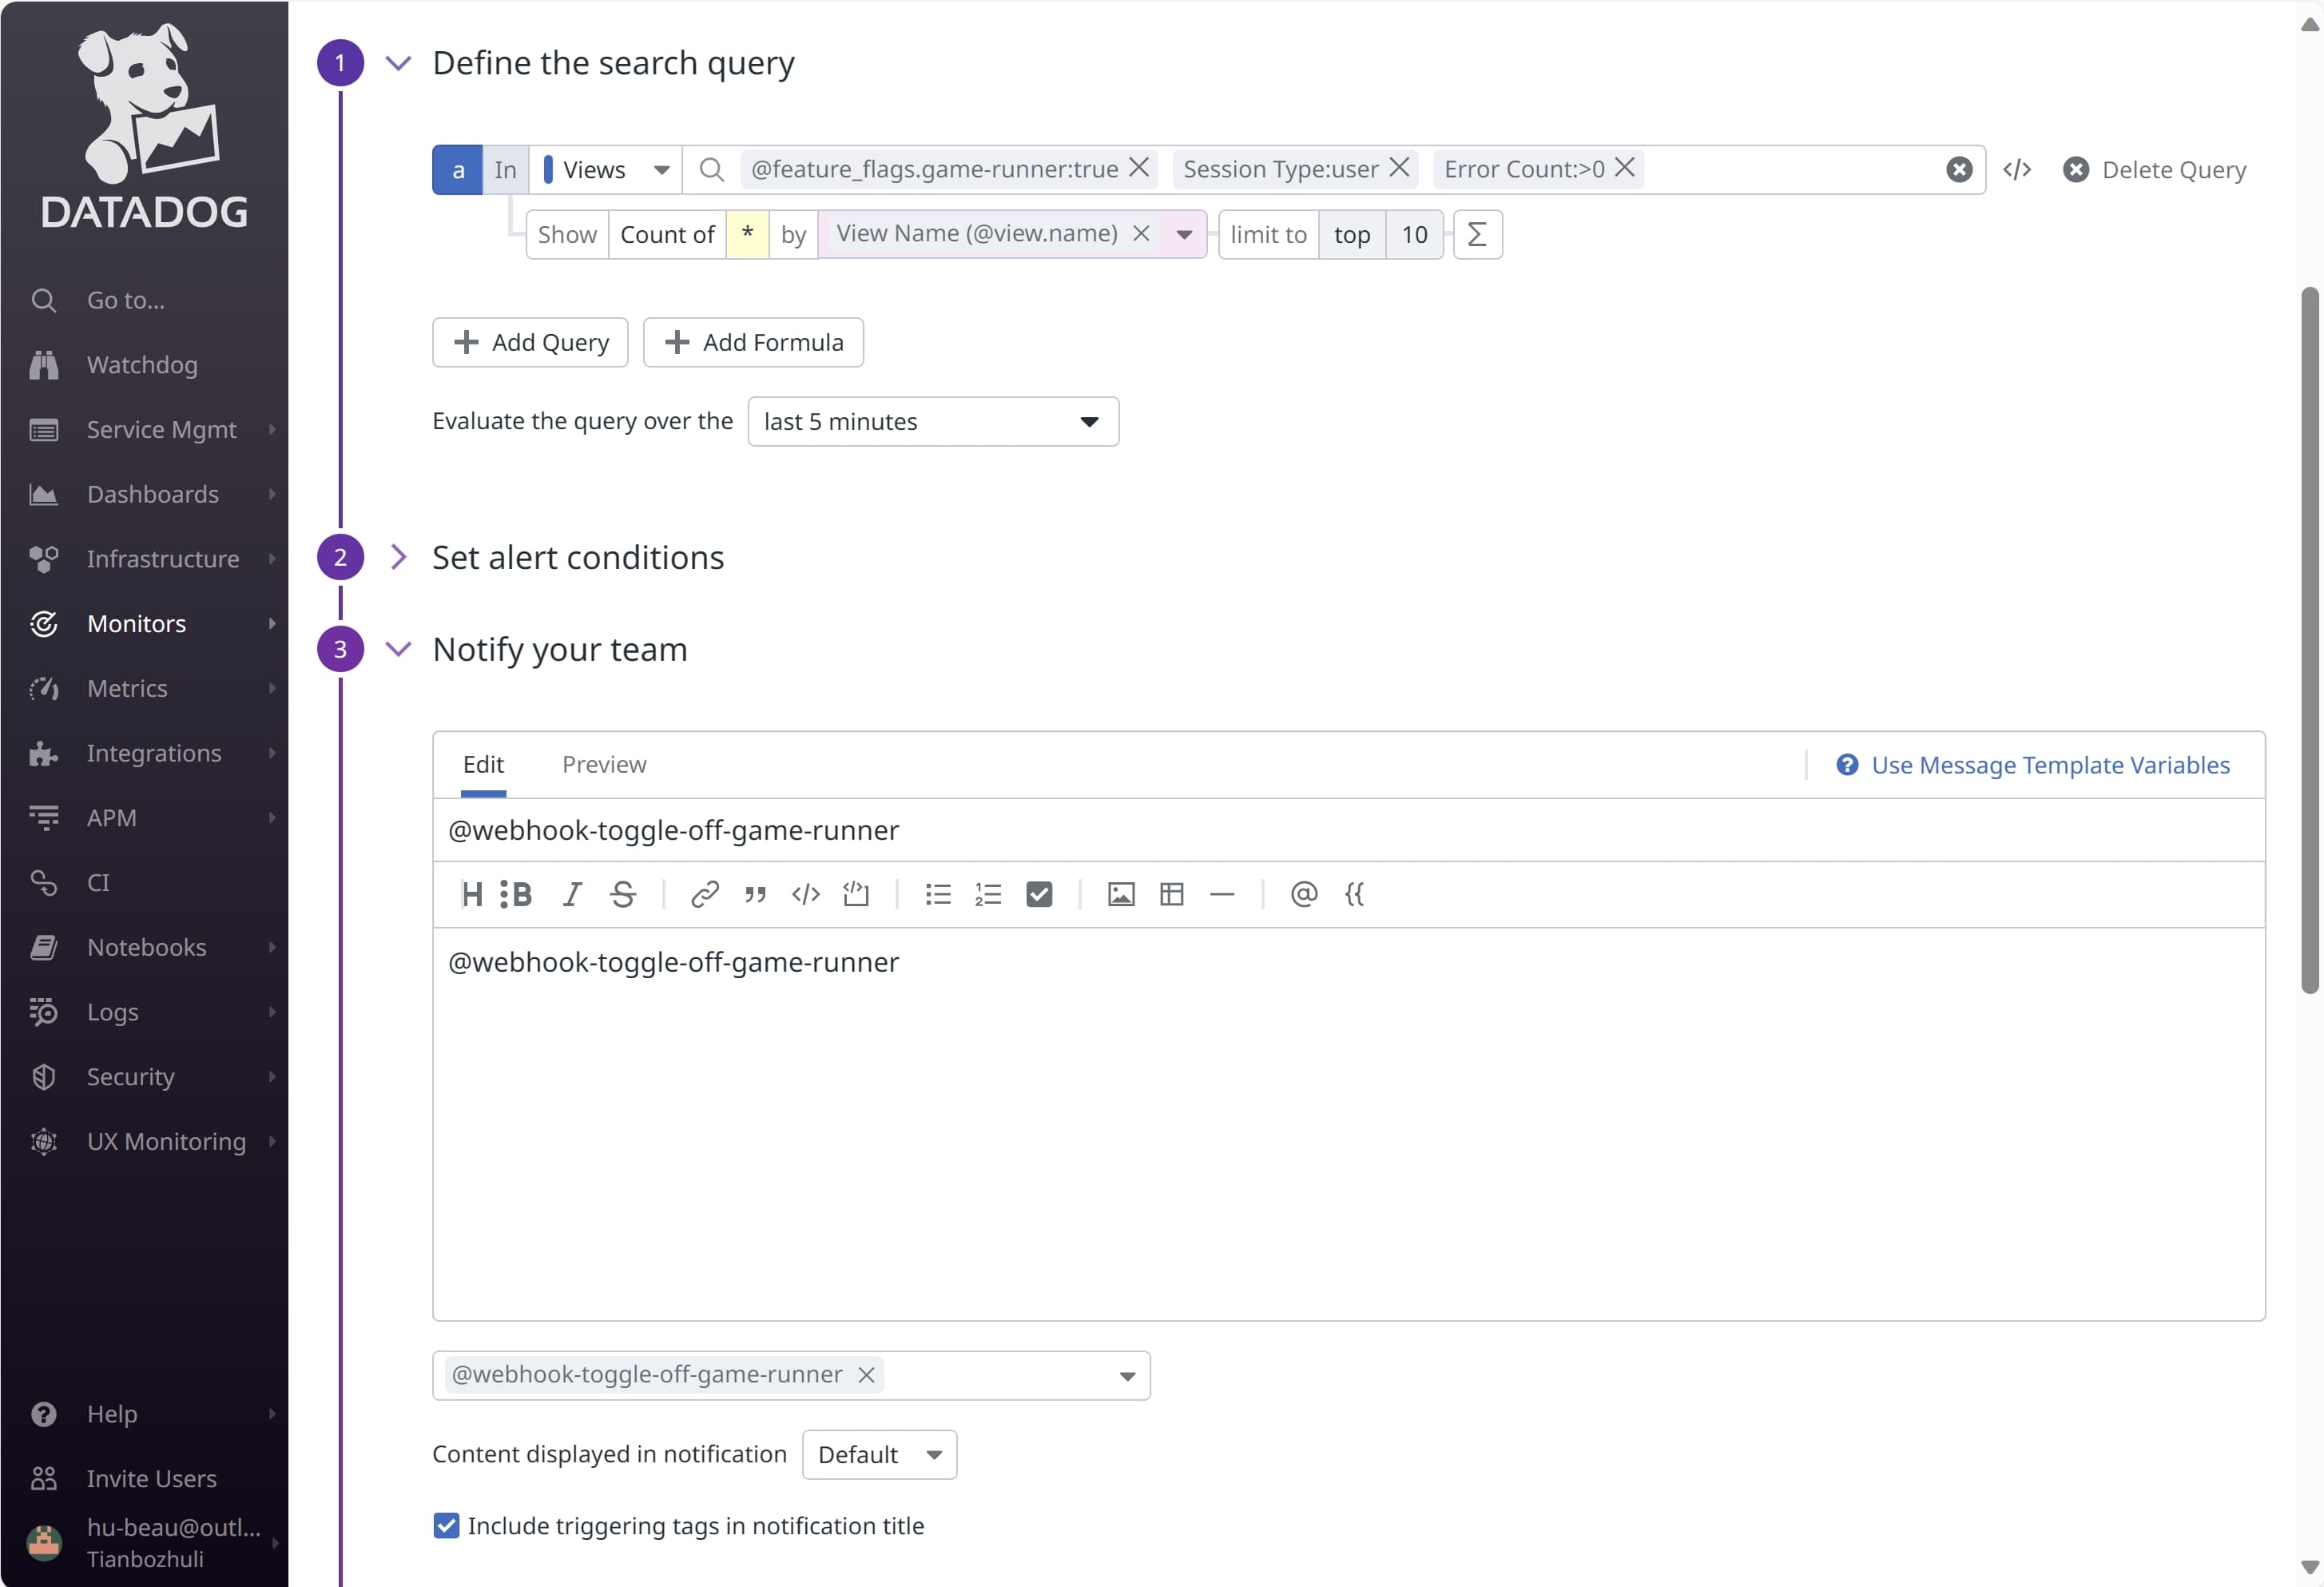Insert a checklist item via checkbox icon
The height and width of the screenshot is (1587, 2324).
[1039, 894]
